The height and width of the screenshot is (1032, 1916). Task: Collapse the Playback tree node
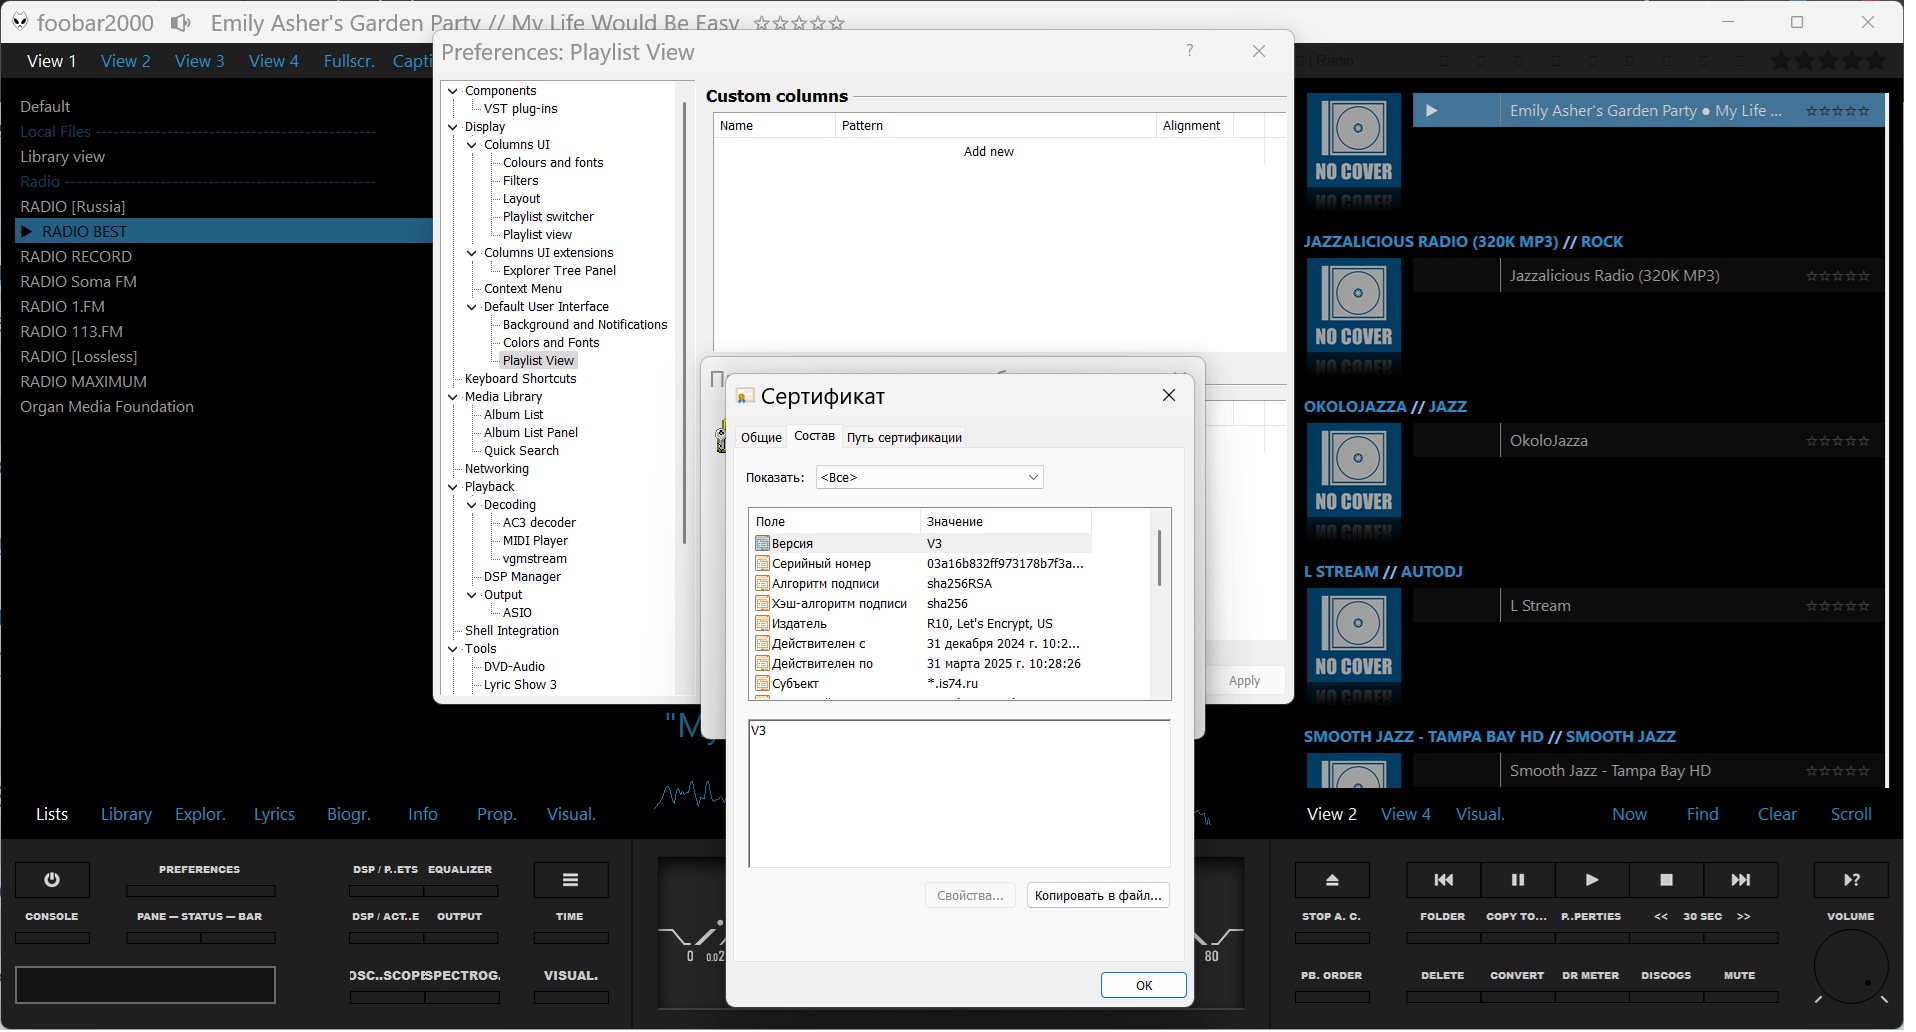(453, 487)
